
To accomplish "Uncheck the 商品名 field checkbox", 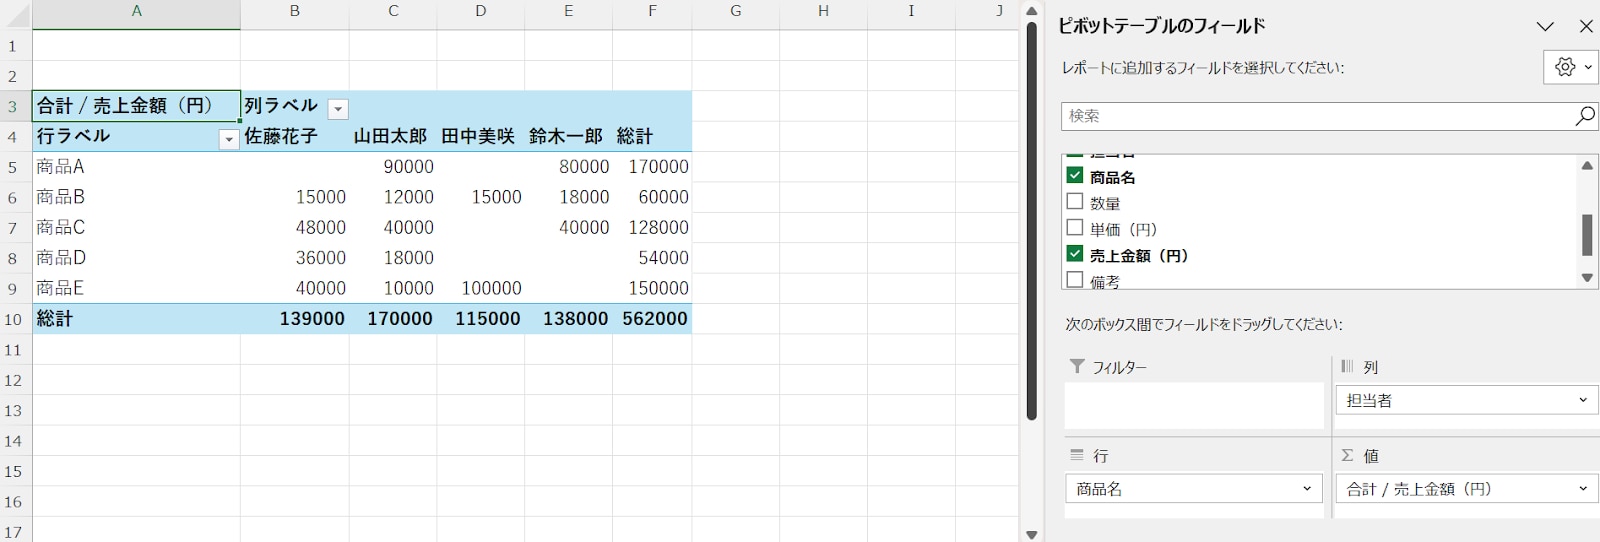I will (1075, 176).
